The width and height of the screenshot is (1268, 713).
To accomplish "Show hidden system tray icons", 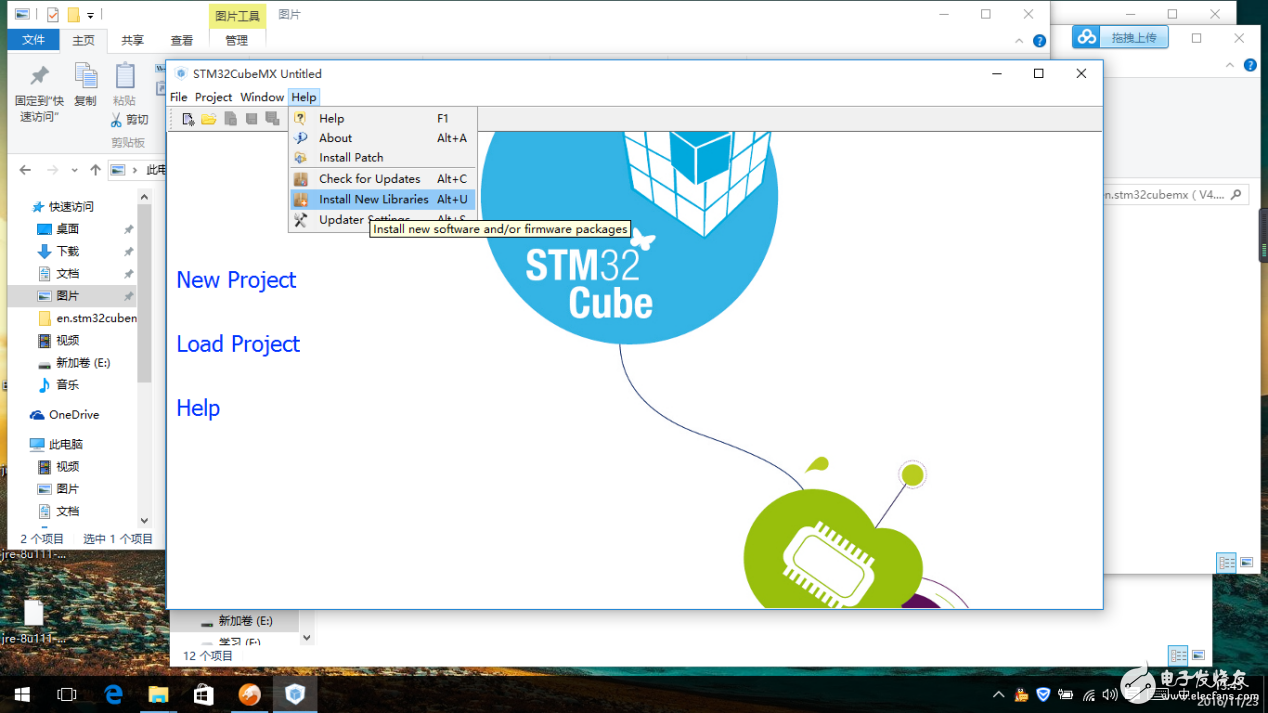I will 998,694.
